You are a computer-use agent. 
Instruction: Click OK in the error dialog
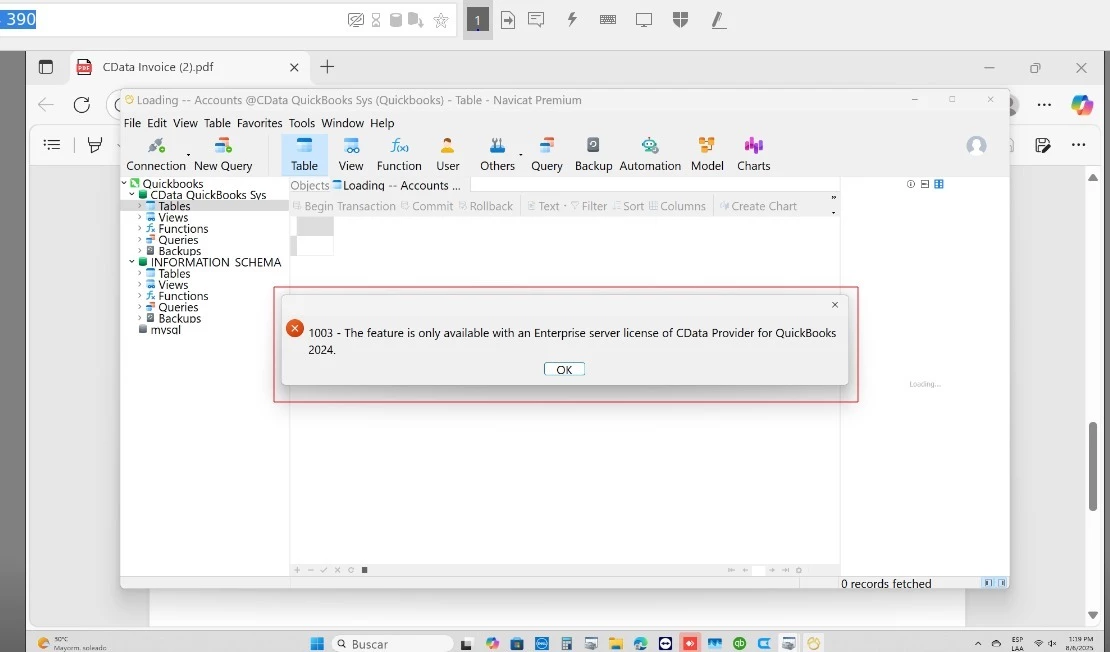click(x=564, y=370)
